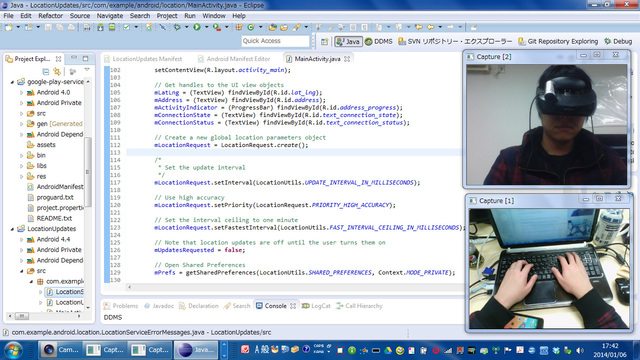Screen dimensions: 640x360
Task: Collapse the com.example package node
Action: [31, 282]
